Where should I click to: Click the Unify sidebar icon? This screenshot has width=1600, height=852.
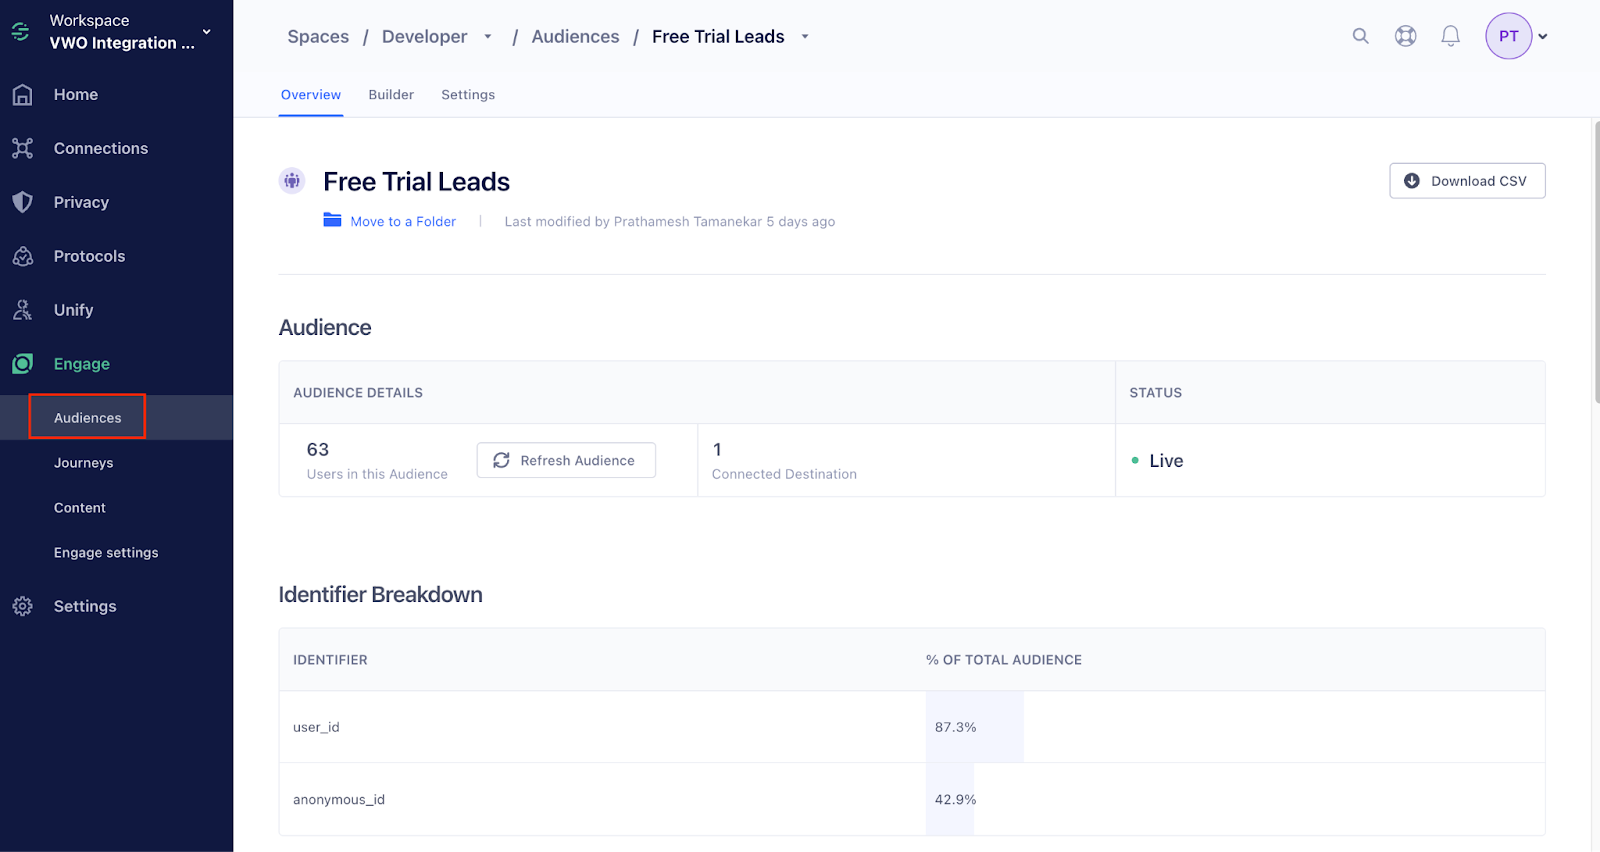(22, 310)
